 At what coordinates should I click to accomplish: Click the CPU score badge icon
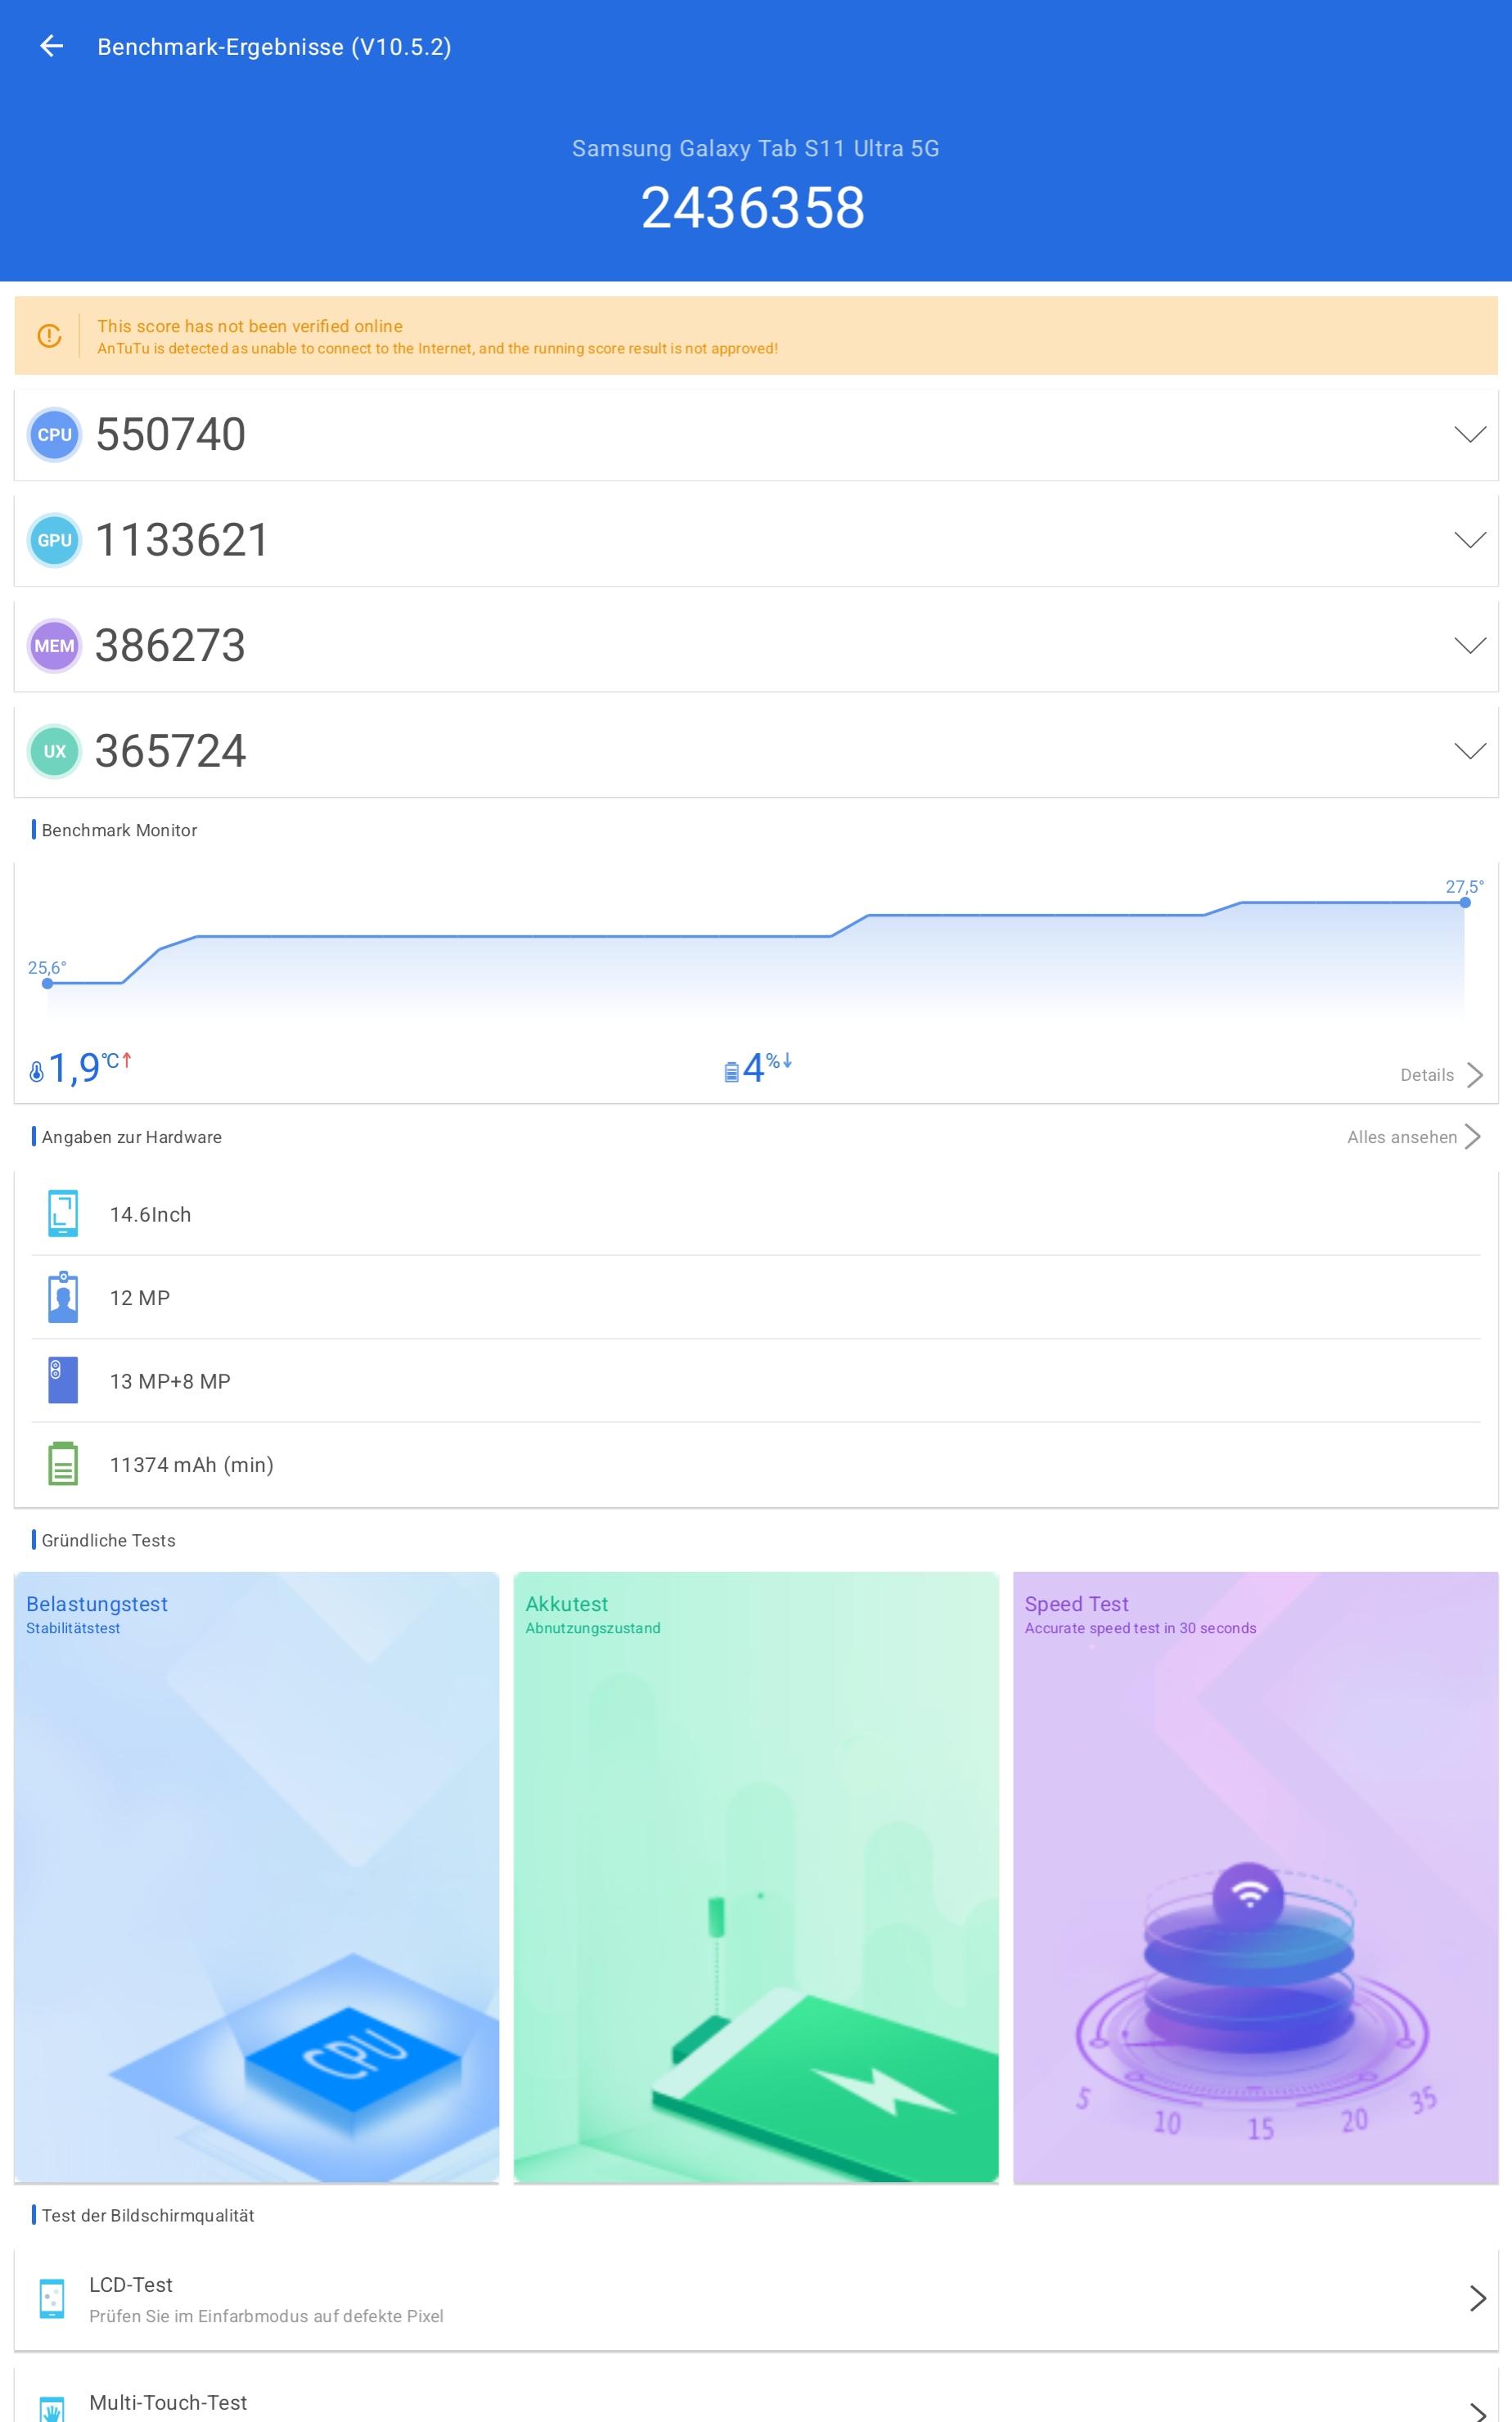coord(54,435)
